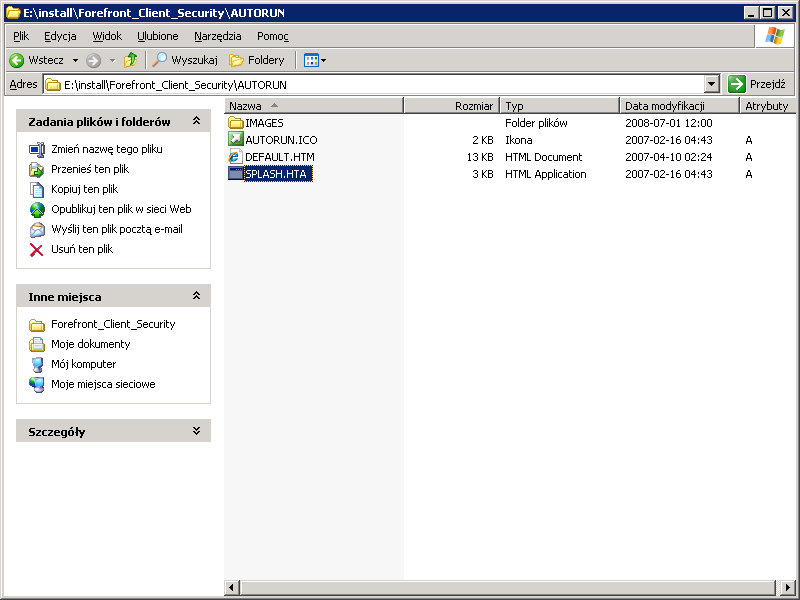Select the DEFAULT.HTM file name
This screenshot has height=600, width=800.
click(280, 157)
